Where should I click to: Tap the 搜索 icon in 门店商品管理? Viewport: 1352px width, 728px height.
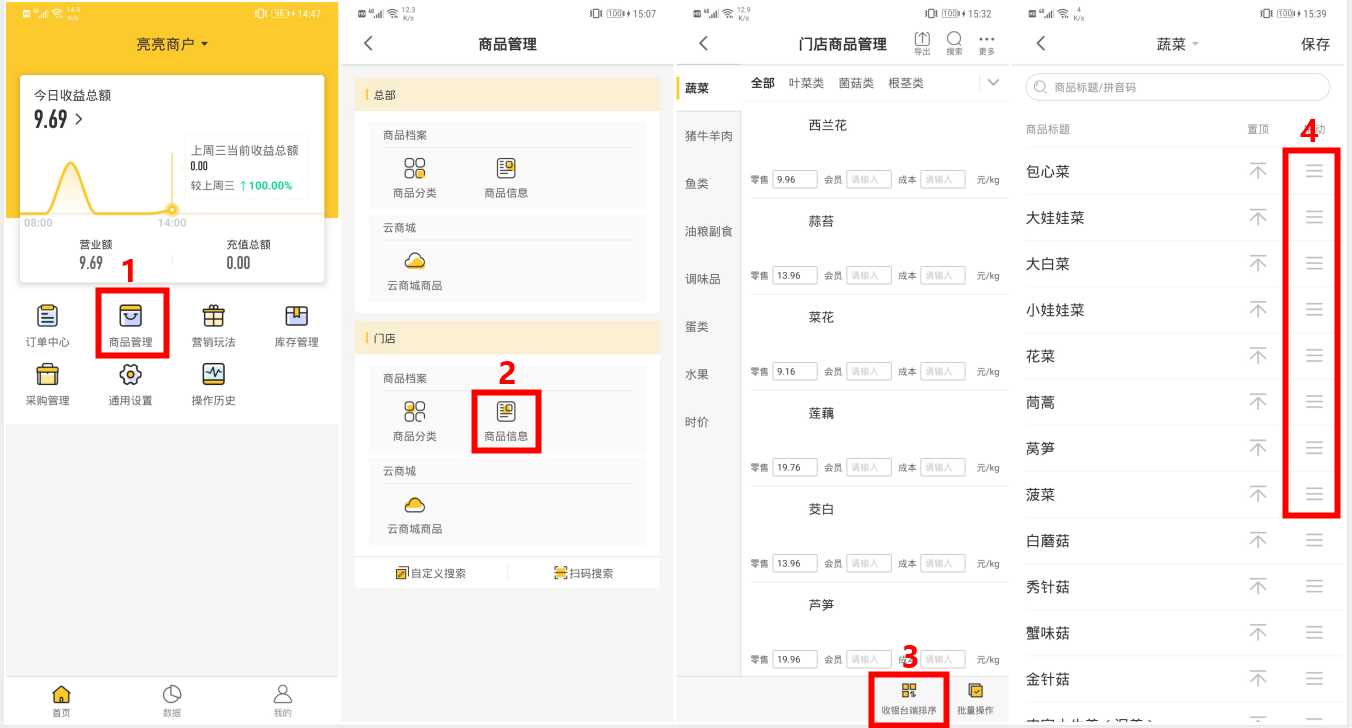[x=954, y=43]
